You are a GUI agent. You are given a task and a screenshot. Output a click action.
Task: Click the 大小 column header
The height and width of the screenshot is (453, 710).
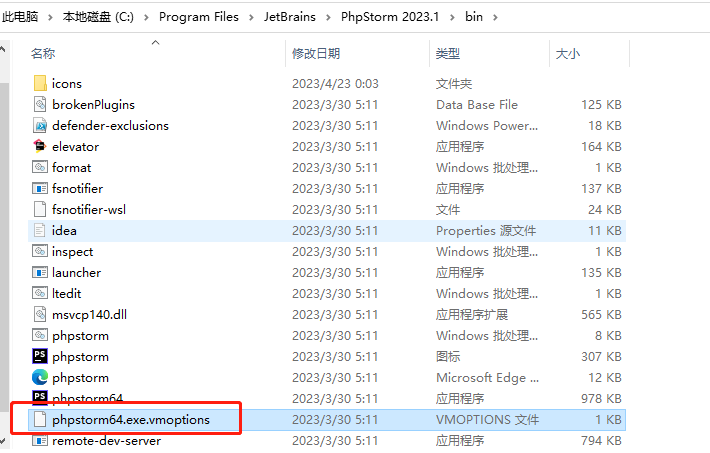pos(567,53)
